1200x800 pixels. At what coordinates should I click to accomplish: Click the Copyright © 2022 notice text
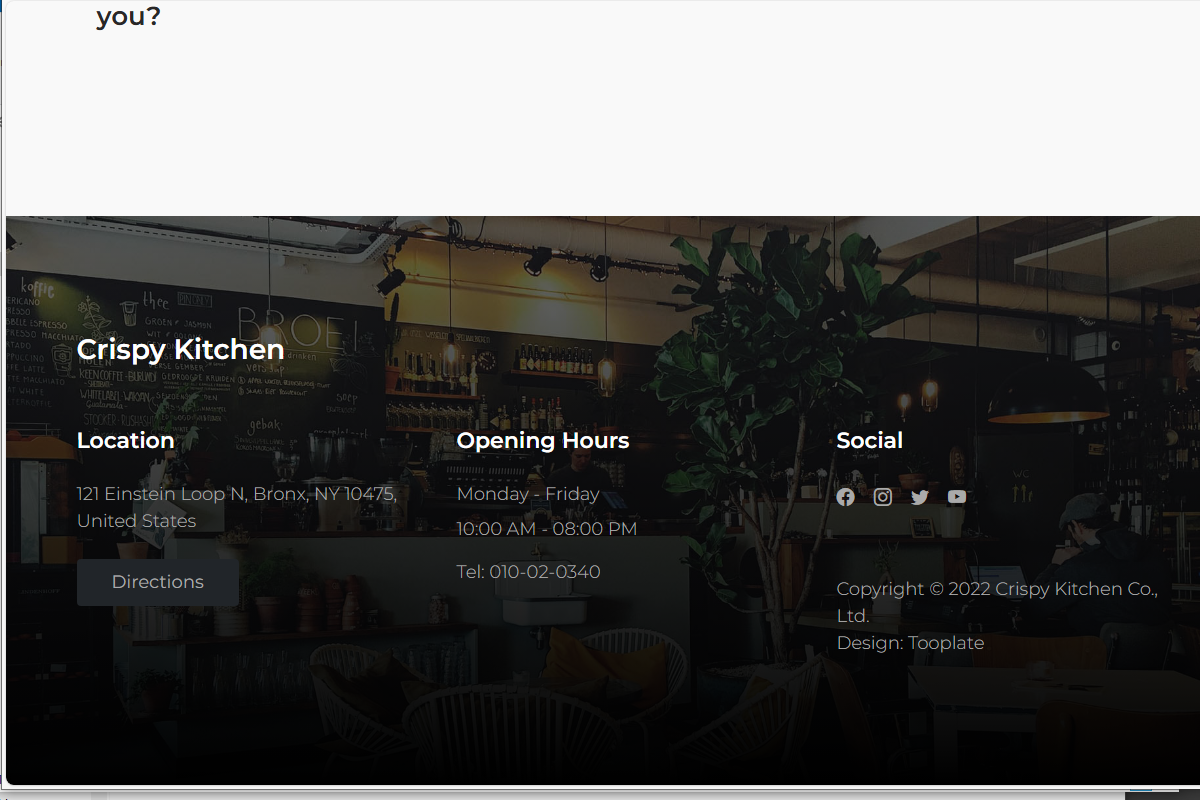(997, 602)
